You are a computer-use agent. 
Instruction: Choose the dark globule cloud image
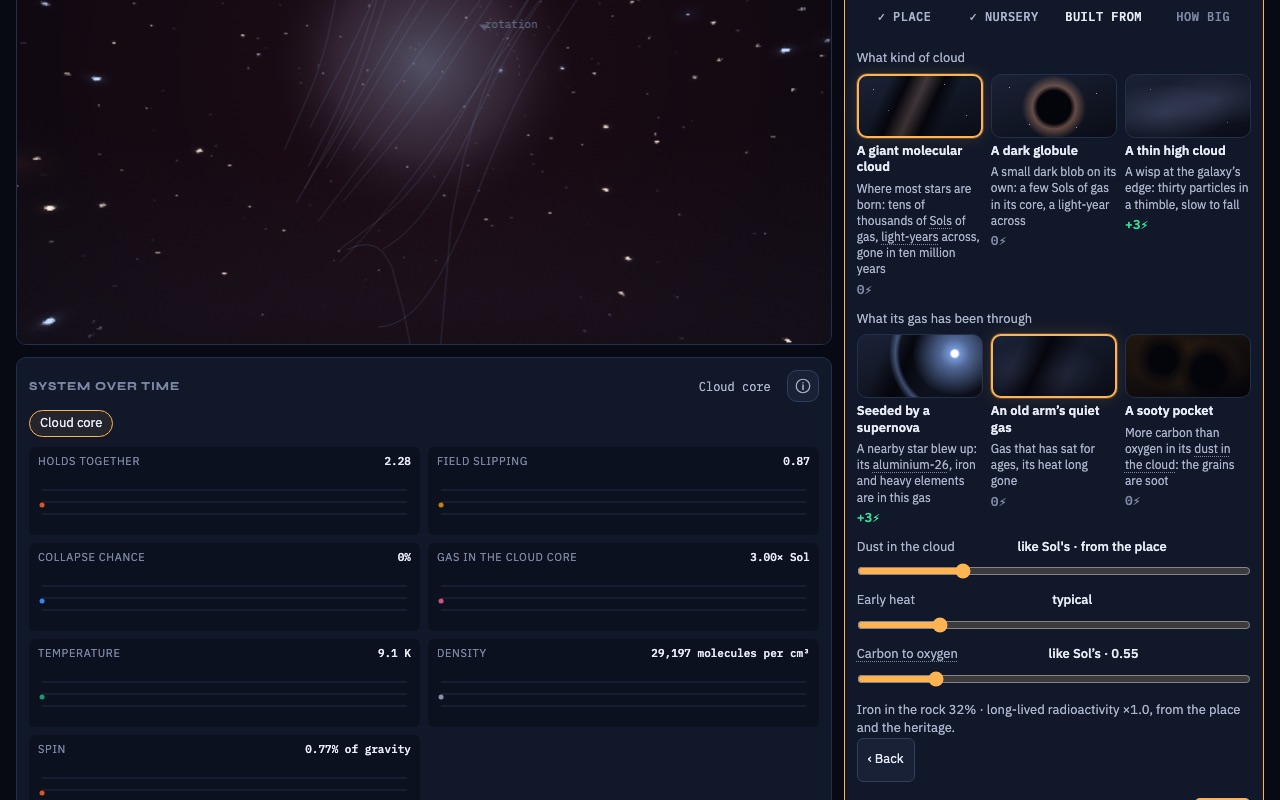click(x=1054, y=105)
